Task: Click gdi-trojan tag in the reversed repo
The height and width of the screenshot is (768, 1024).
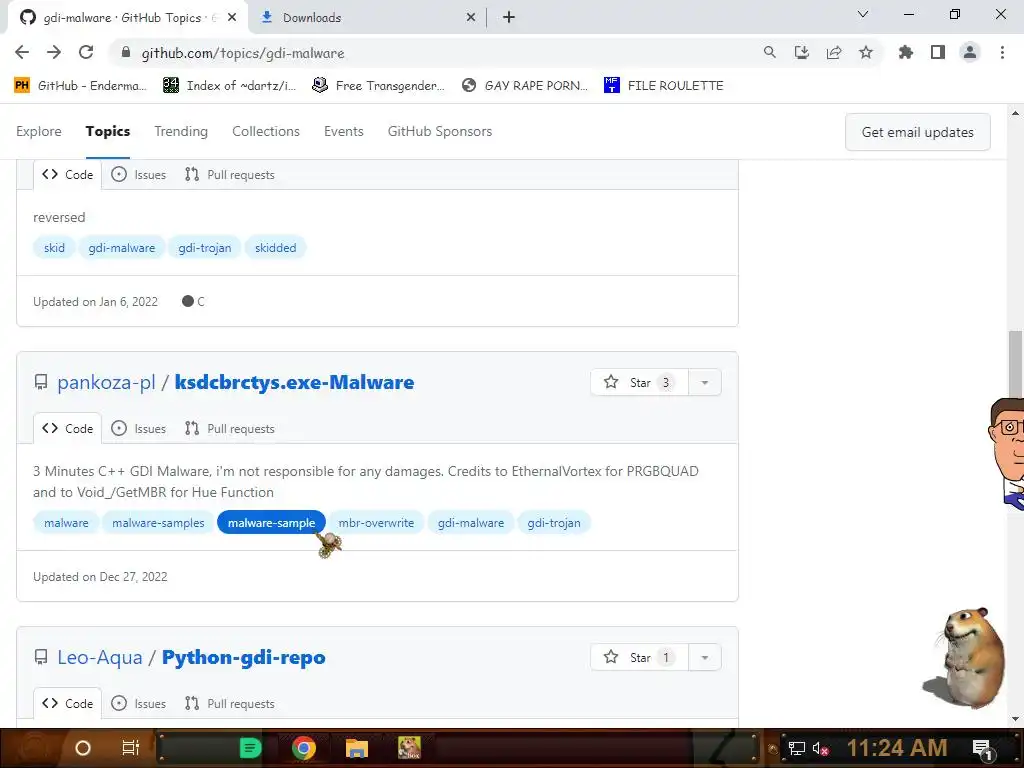Action: coord(204,248)
